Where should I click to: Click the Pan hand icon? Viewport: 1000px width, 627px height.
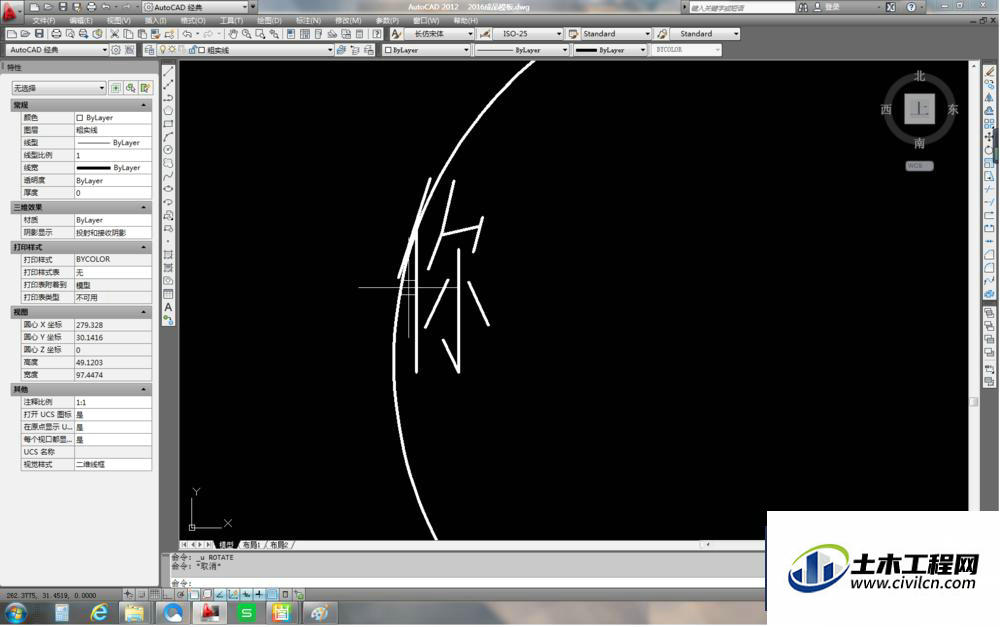click(233, 34)
